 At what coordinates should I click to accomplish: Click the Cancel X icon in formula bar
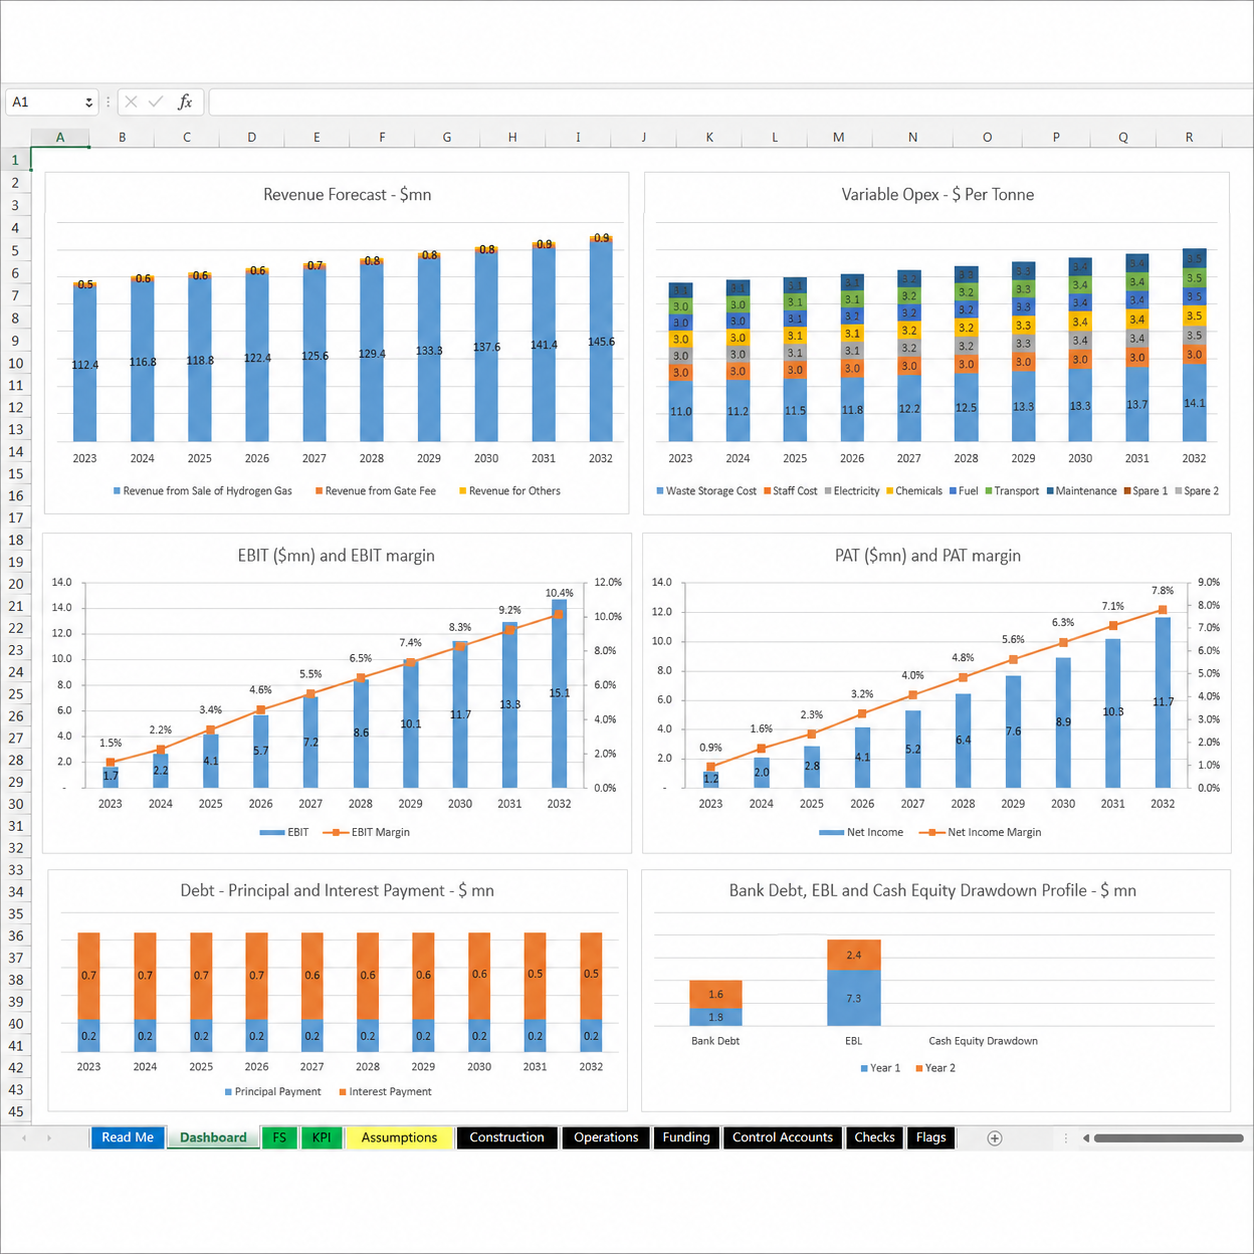pyautogui.click(x=131, y=102)
